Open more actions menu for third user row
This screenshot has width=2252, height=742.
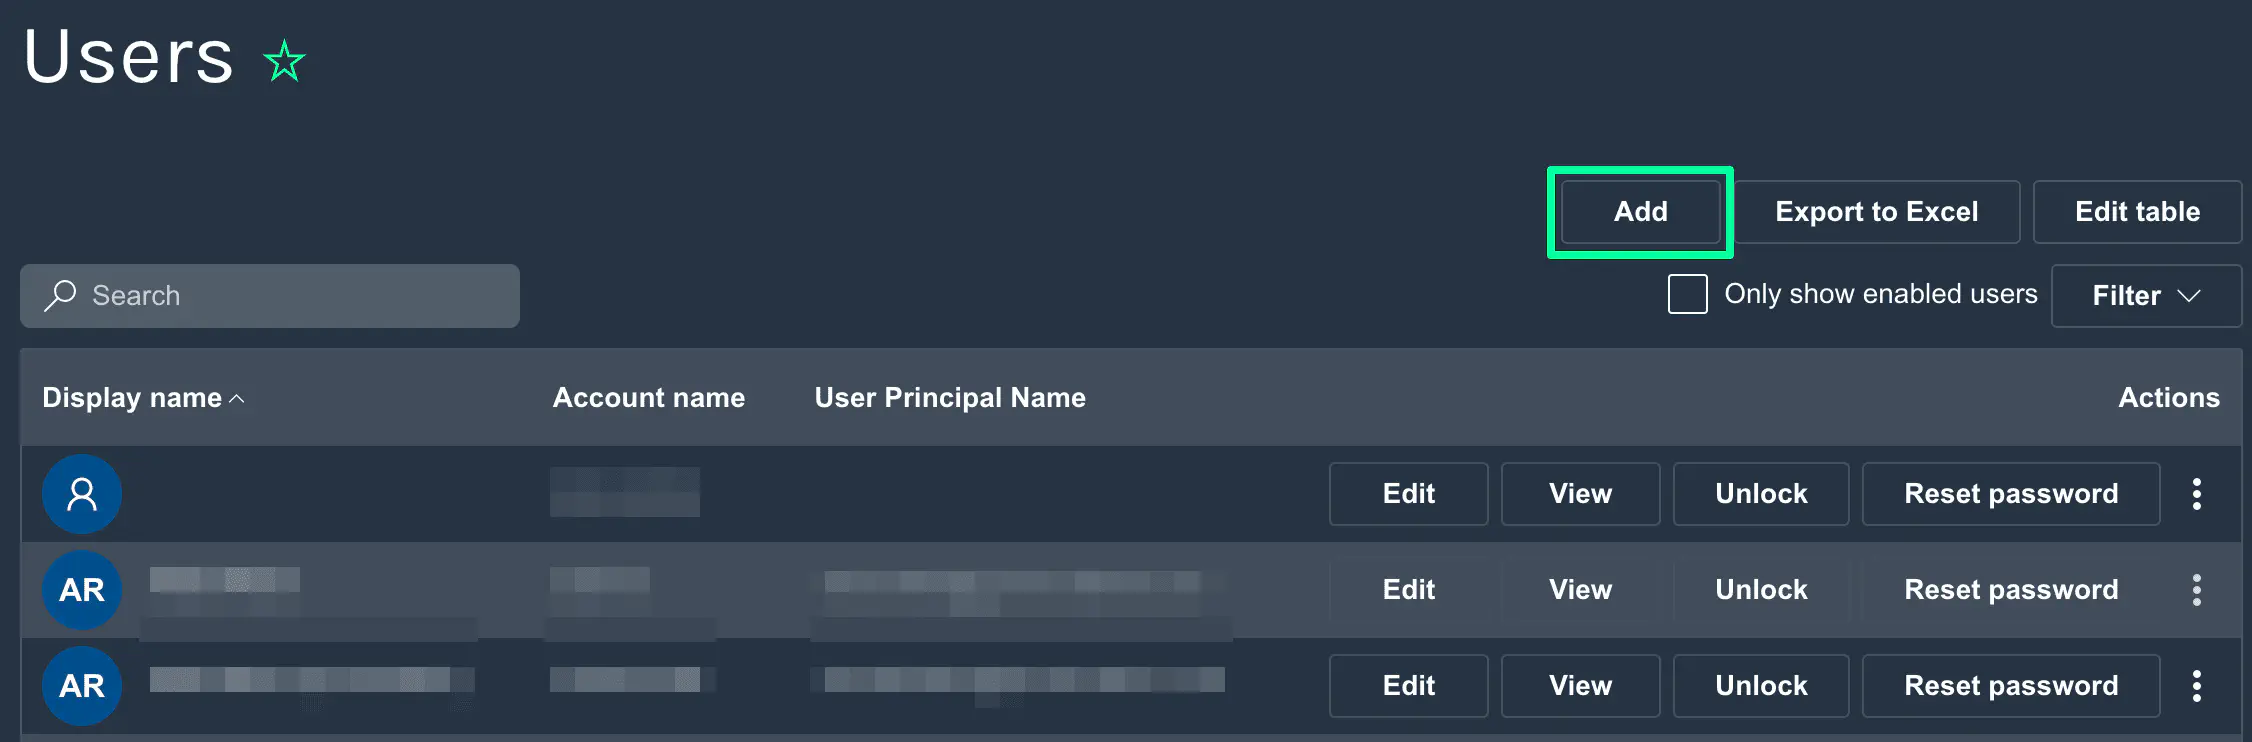pos(2196,686)
